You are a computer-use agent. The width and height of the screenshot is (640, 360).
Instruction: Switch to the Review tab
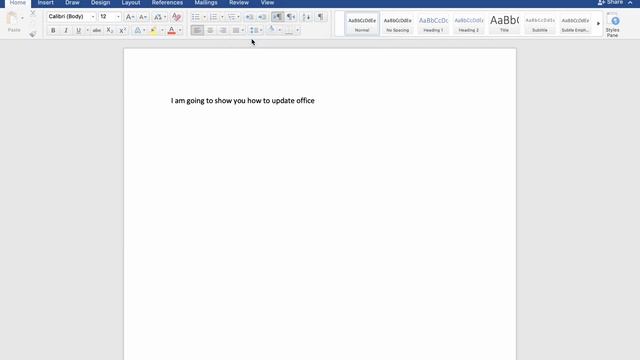coord(239,3)
